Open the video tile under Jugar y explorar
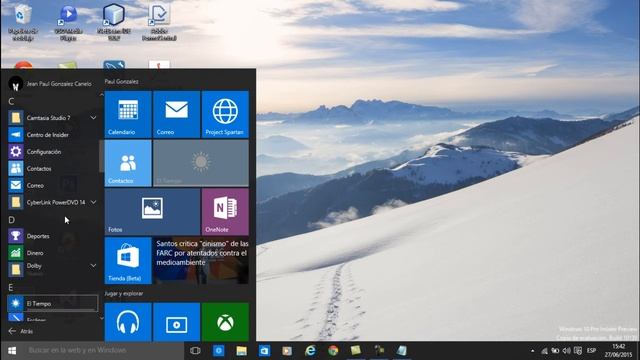Image resolution: width=640 pixels, height=360 pixels. pos(176,322)
